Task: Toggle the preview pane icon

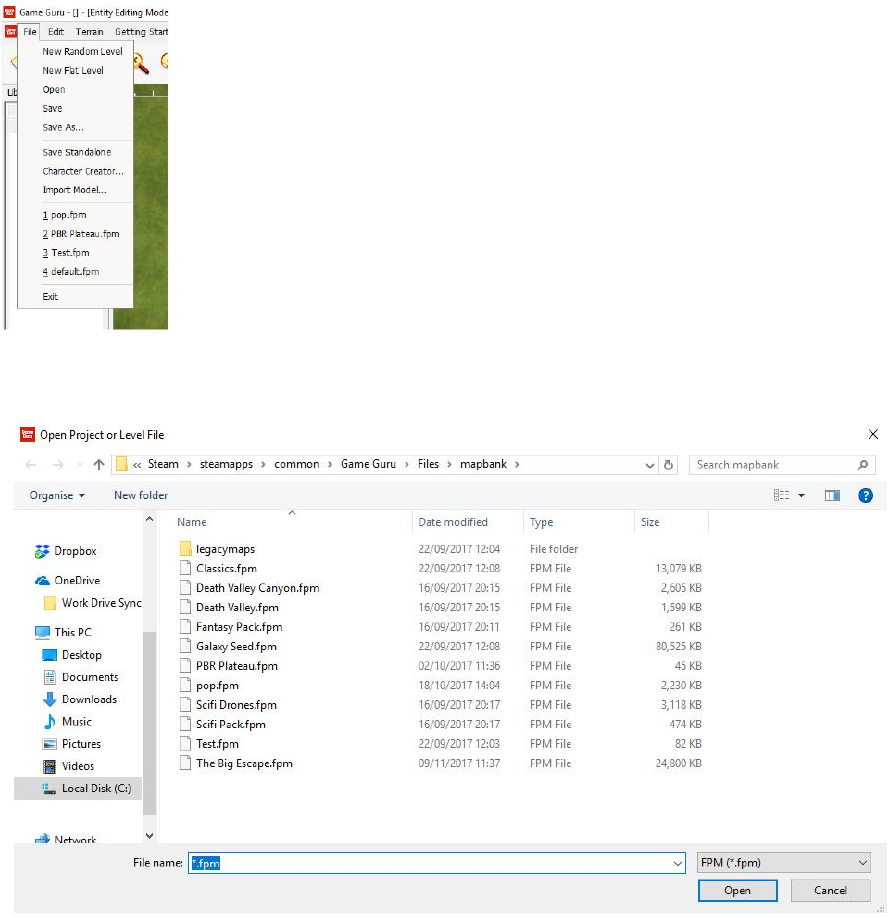Action: tap(832, 496)
